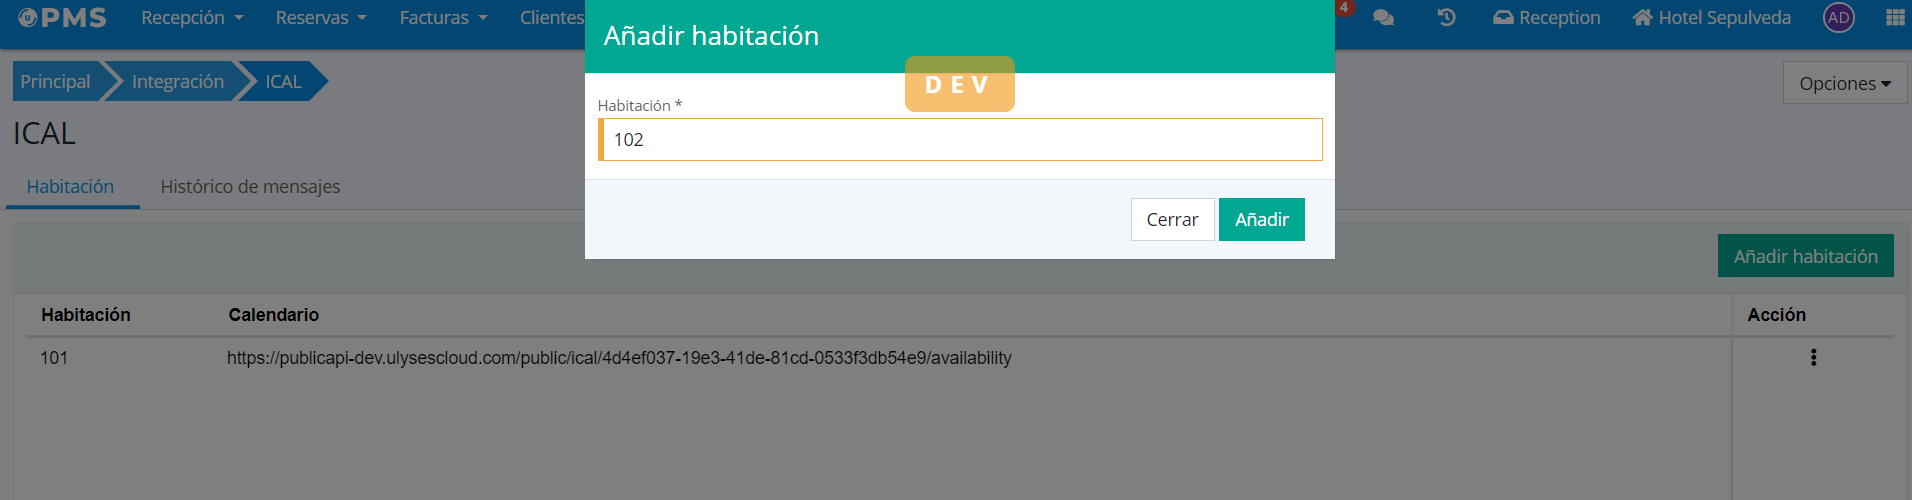1912x500 pixels.
Task: Click the Reception inbox icon
Action: pyautogui.click(x=1503, y=18)
